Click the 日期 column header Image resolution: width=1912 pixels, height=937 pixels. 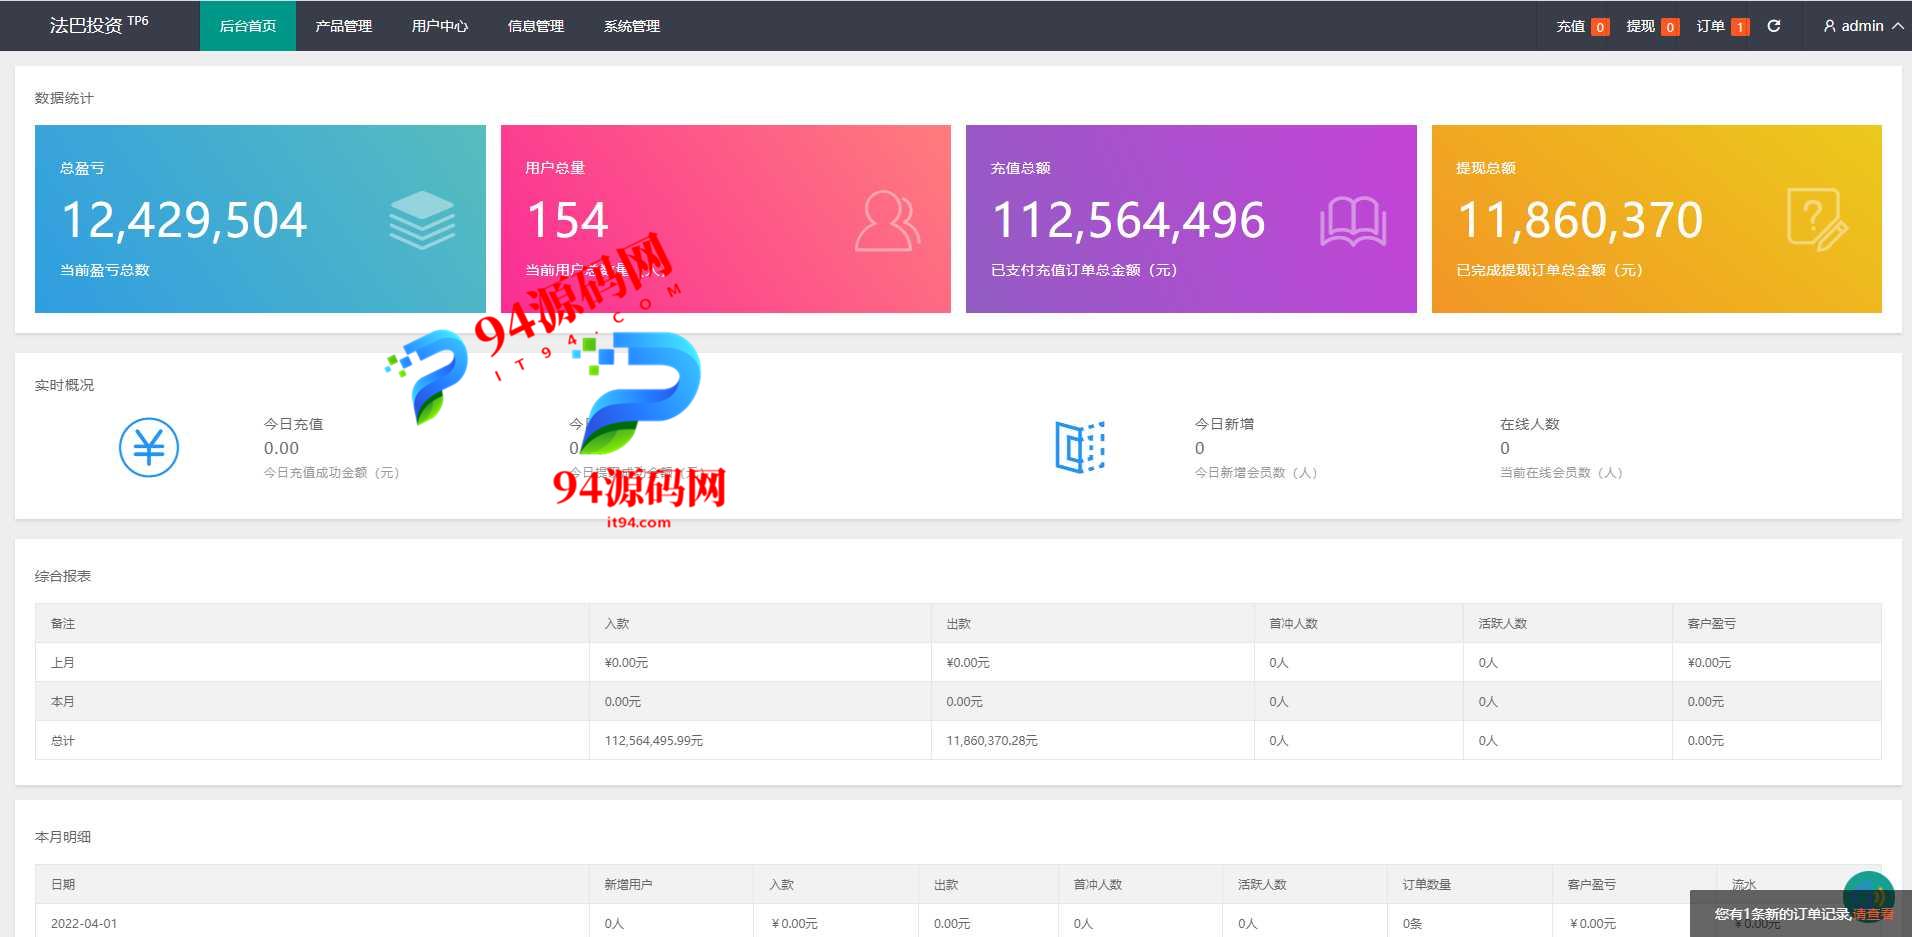(x=63, y=885)
